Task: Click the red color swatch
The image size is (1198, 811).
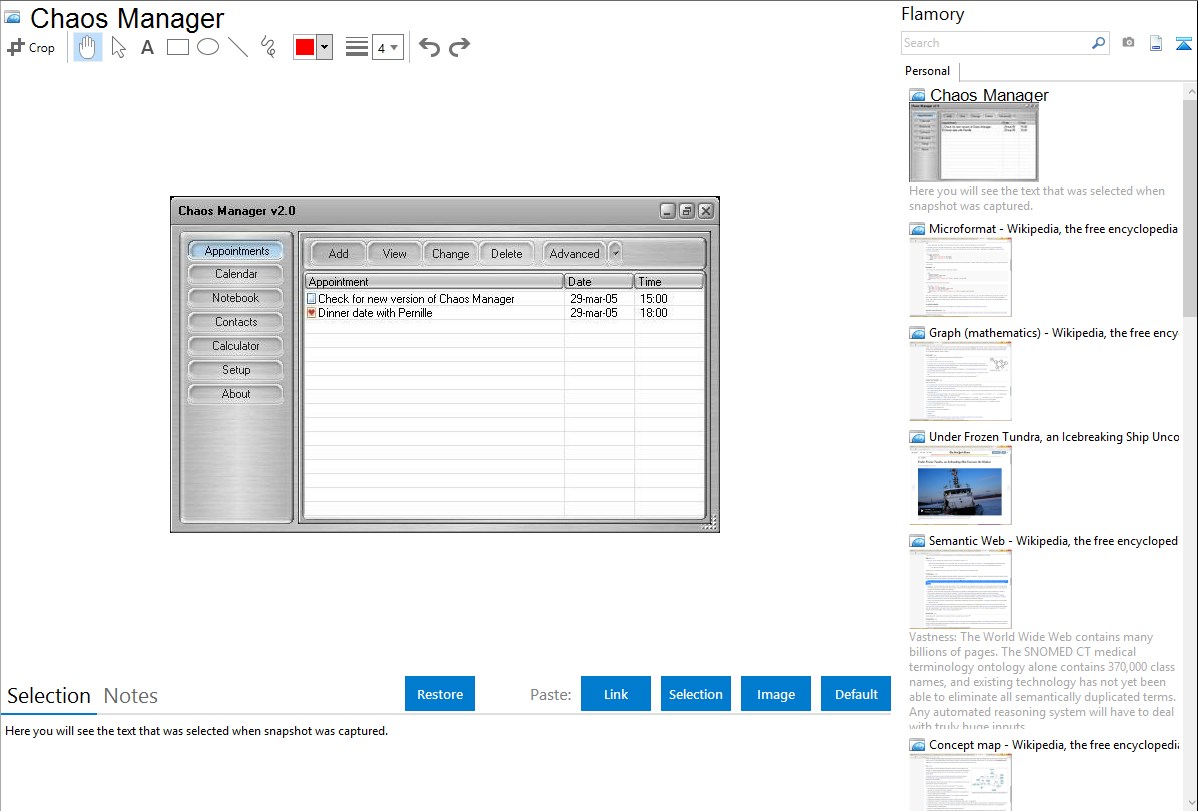Action: pos(305,47)
